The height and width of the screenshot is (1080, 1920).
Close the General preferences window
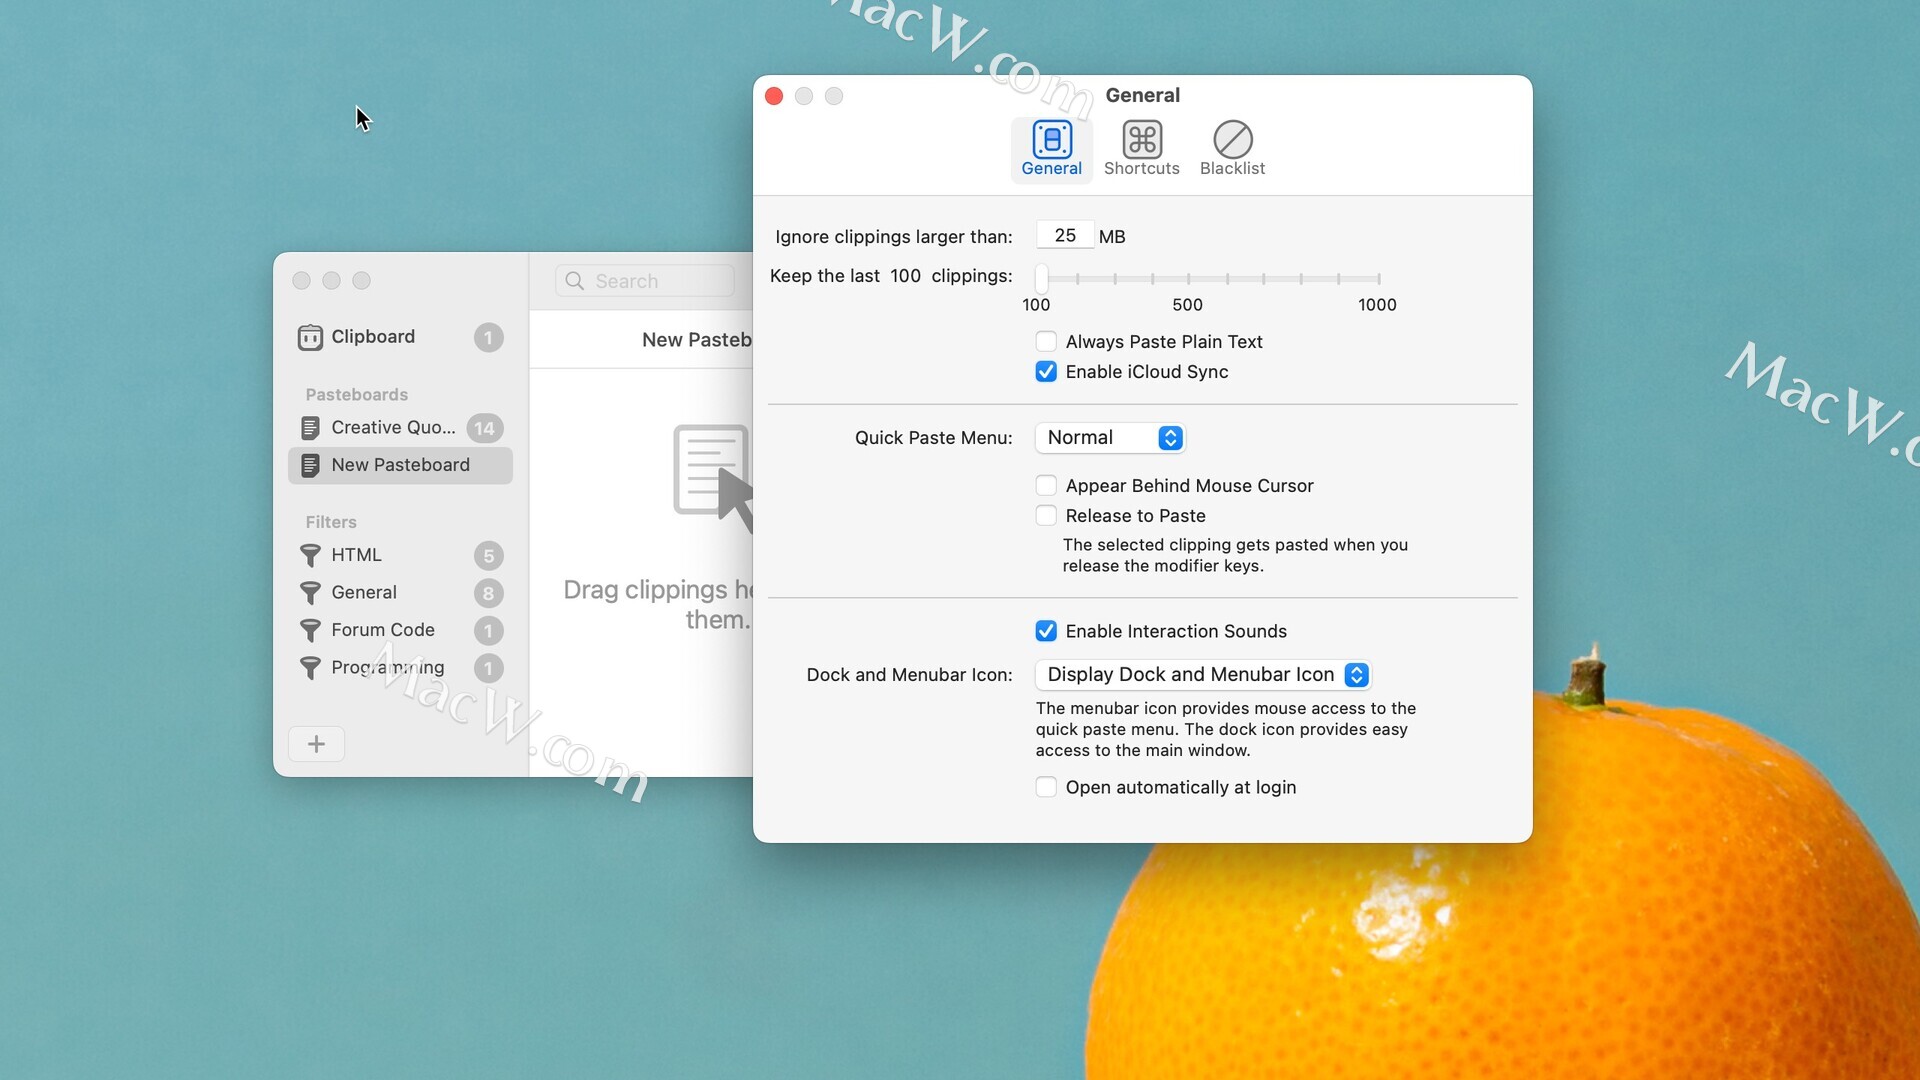tap(774, 96)
